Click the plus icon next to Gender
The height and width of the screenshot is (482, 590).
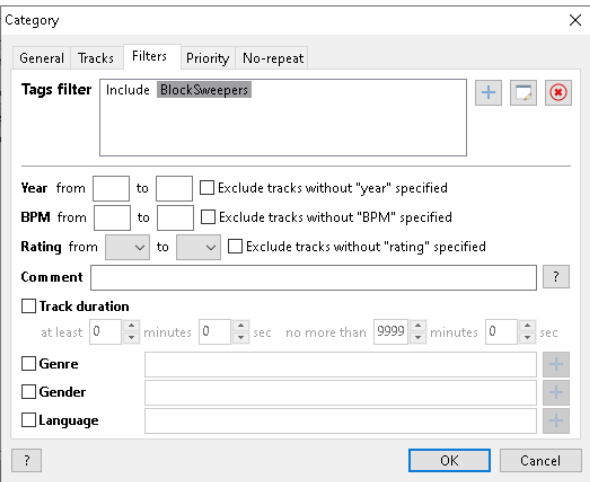(556, 392)
